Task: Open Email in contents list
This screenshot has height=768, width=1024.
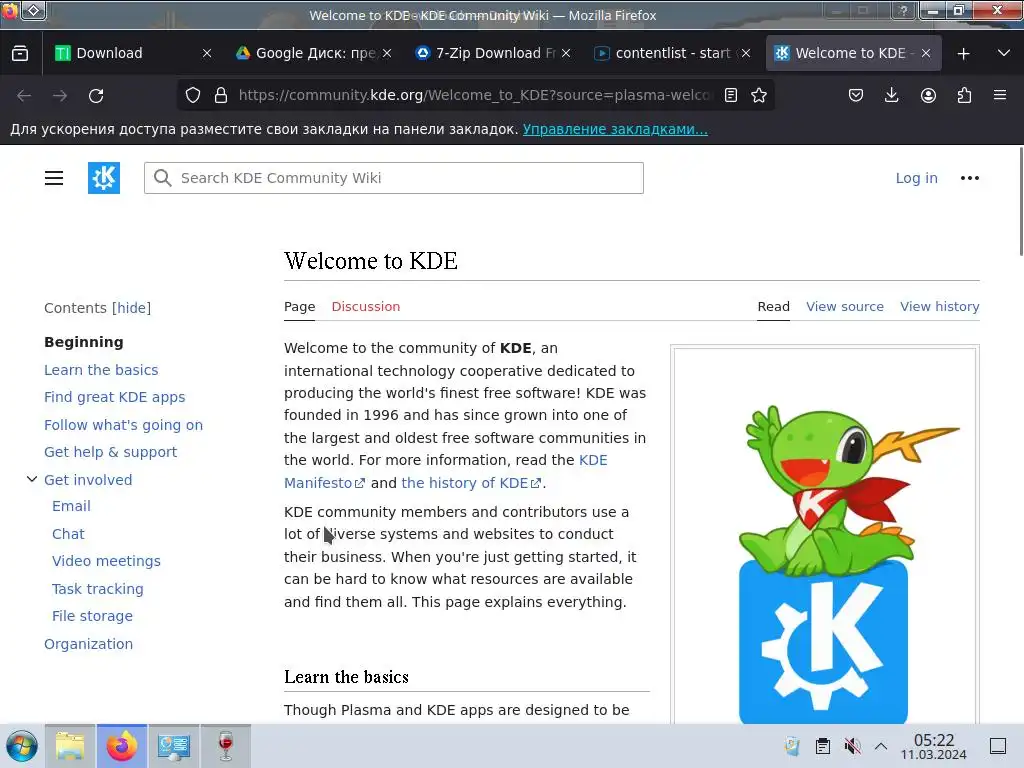Action: point(71,506)
